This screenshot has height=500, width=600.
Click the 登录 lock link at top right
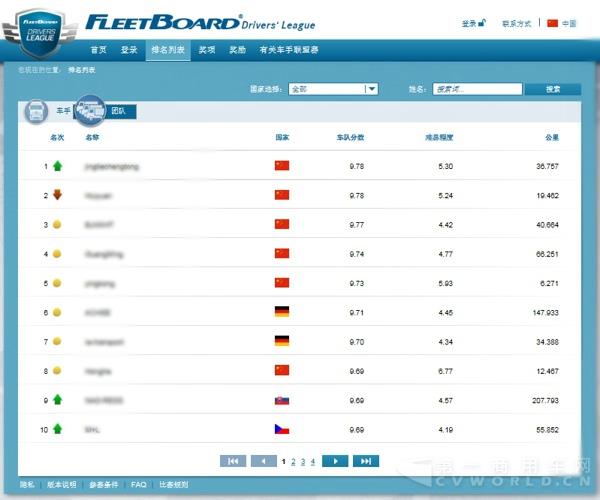point(474,23)
